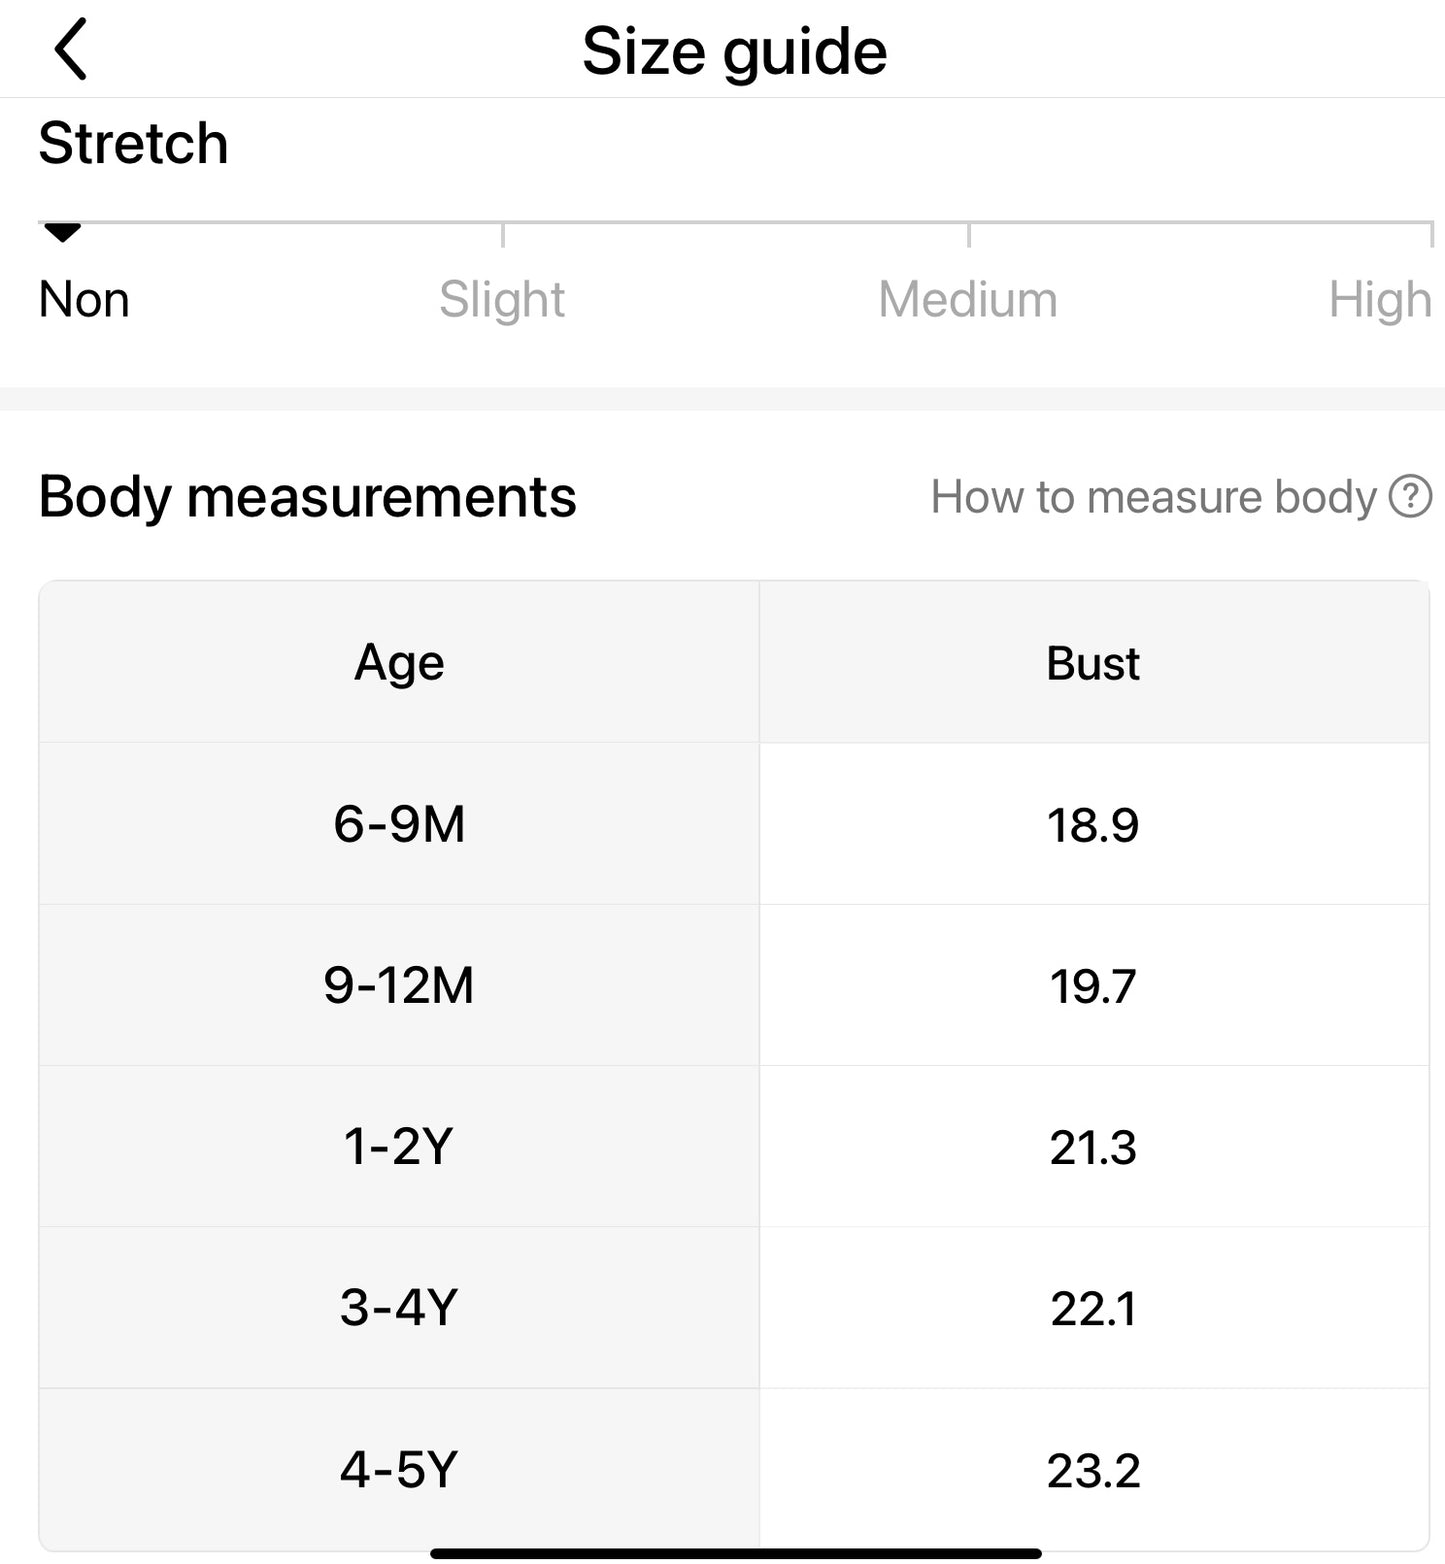Choose the Medium stretch label
1445x1564 pixels.
click(967, 299)
